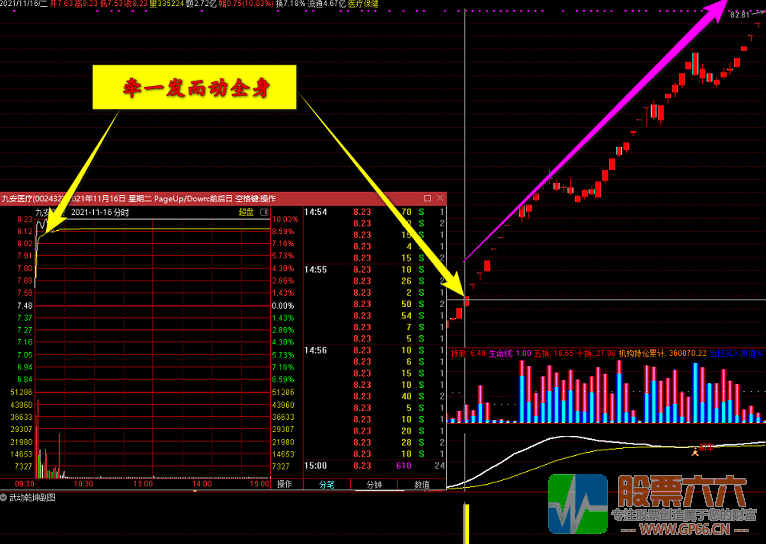Screen dimensions: 766x544
Task: Maximize the 九安医疗 intraday popup window
Action: click(x=427, y=198)
